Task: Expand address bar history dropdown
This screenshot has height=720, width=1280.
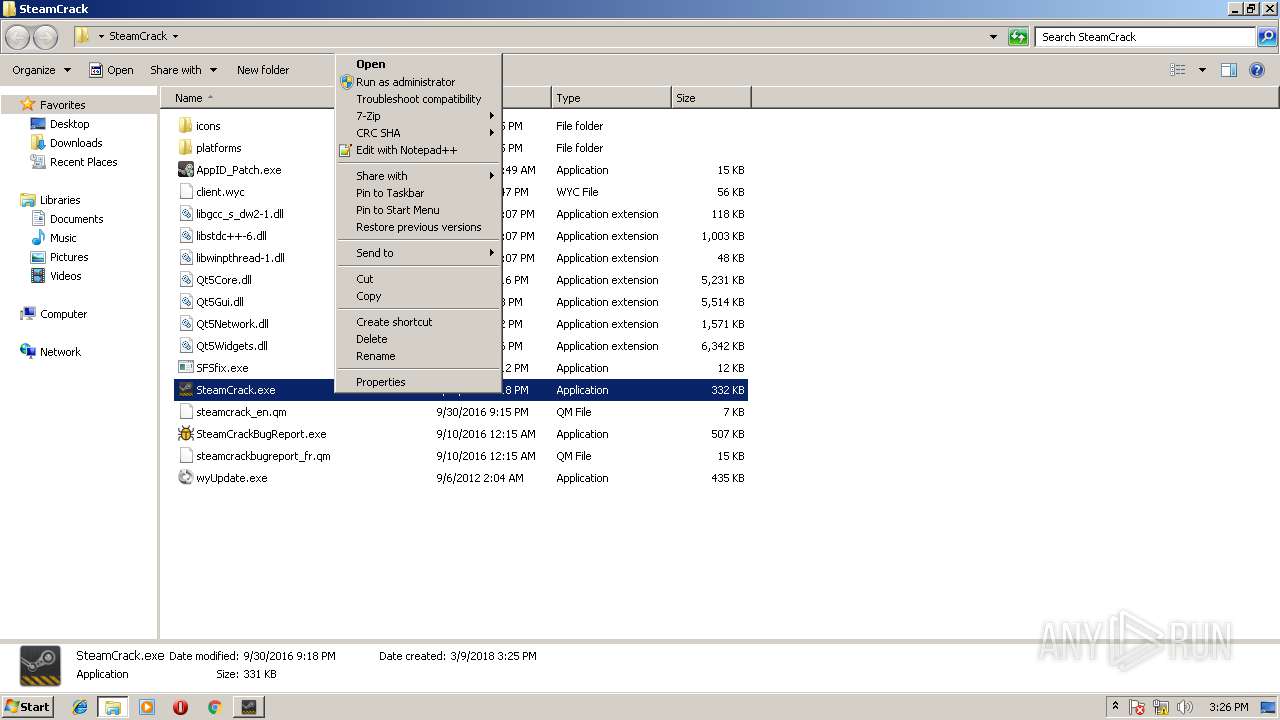Action: 993,37
